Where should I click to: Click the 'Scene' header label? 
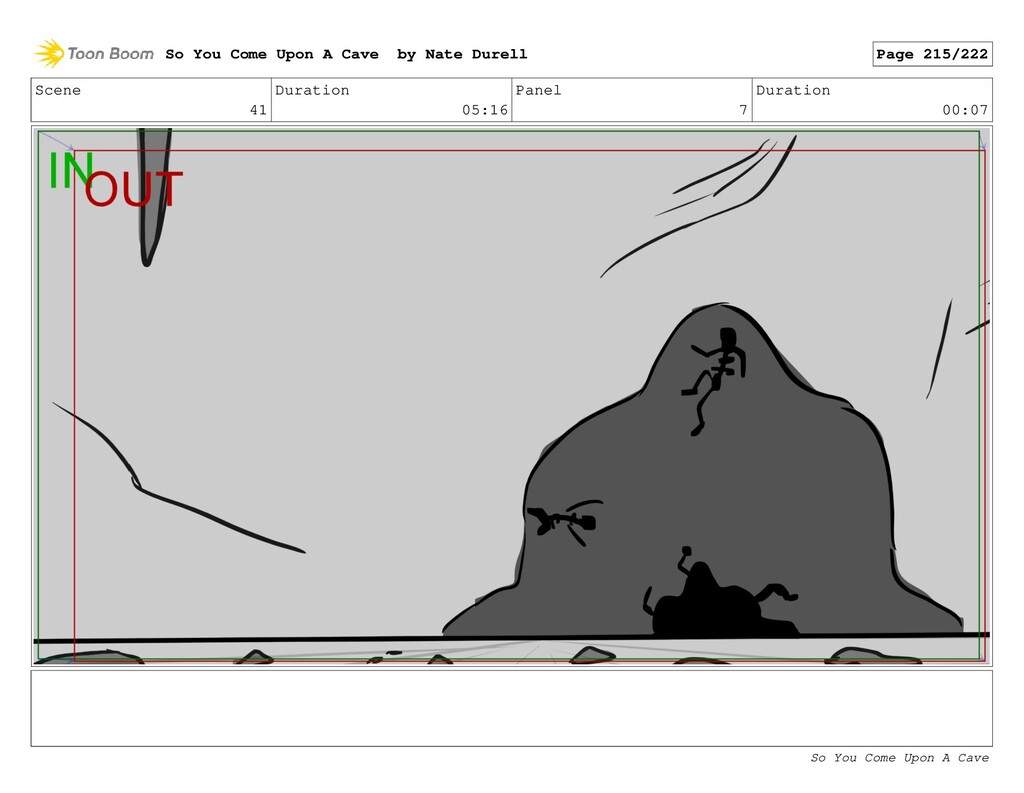(58, 90)
